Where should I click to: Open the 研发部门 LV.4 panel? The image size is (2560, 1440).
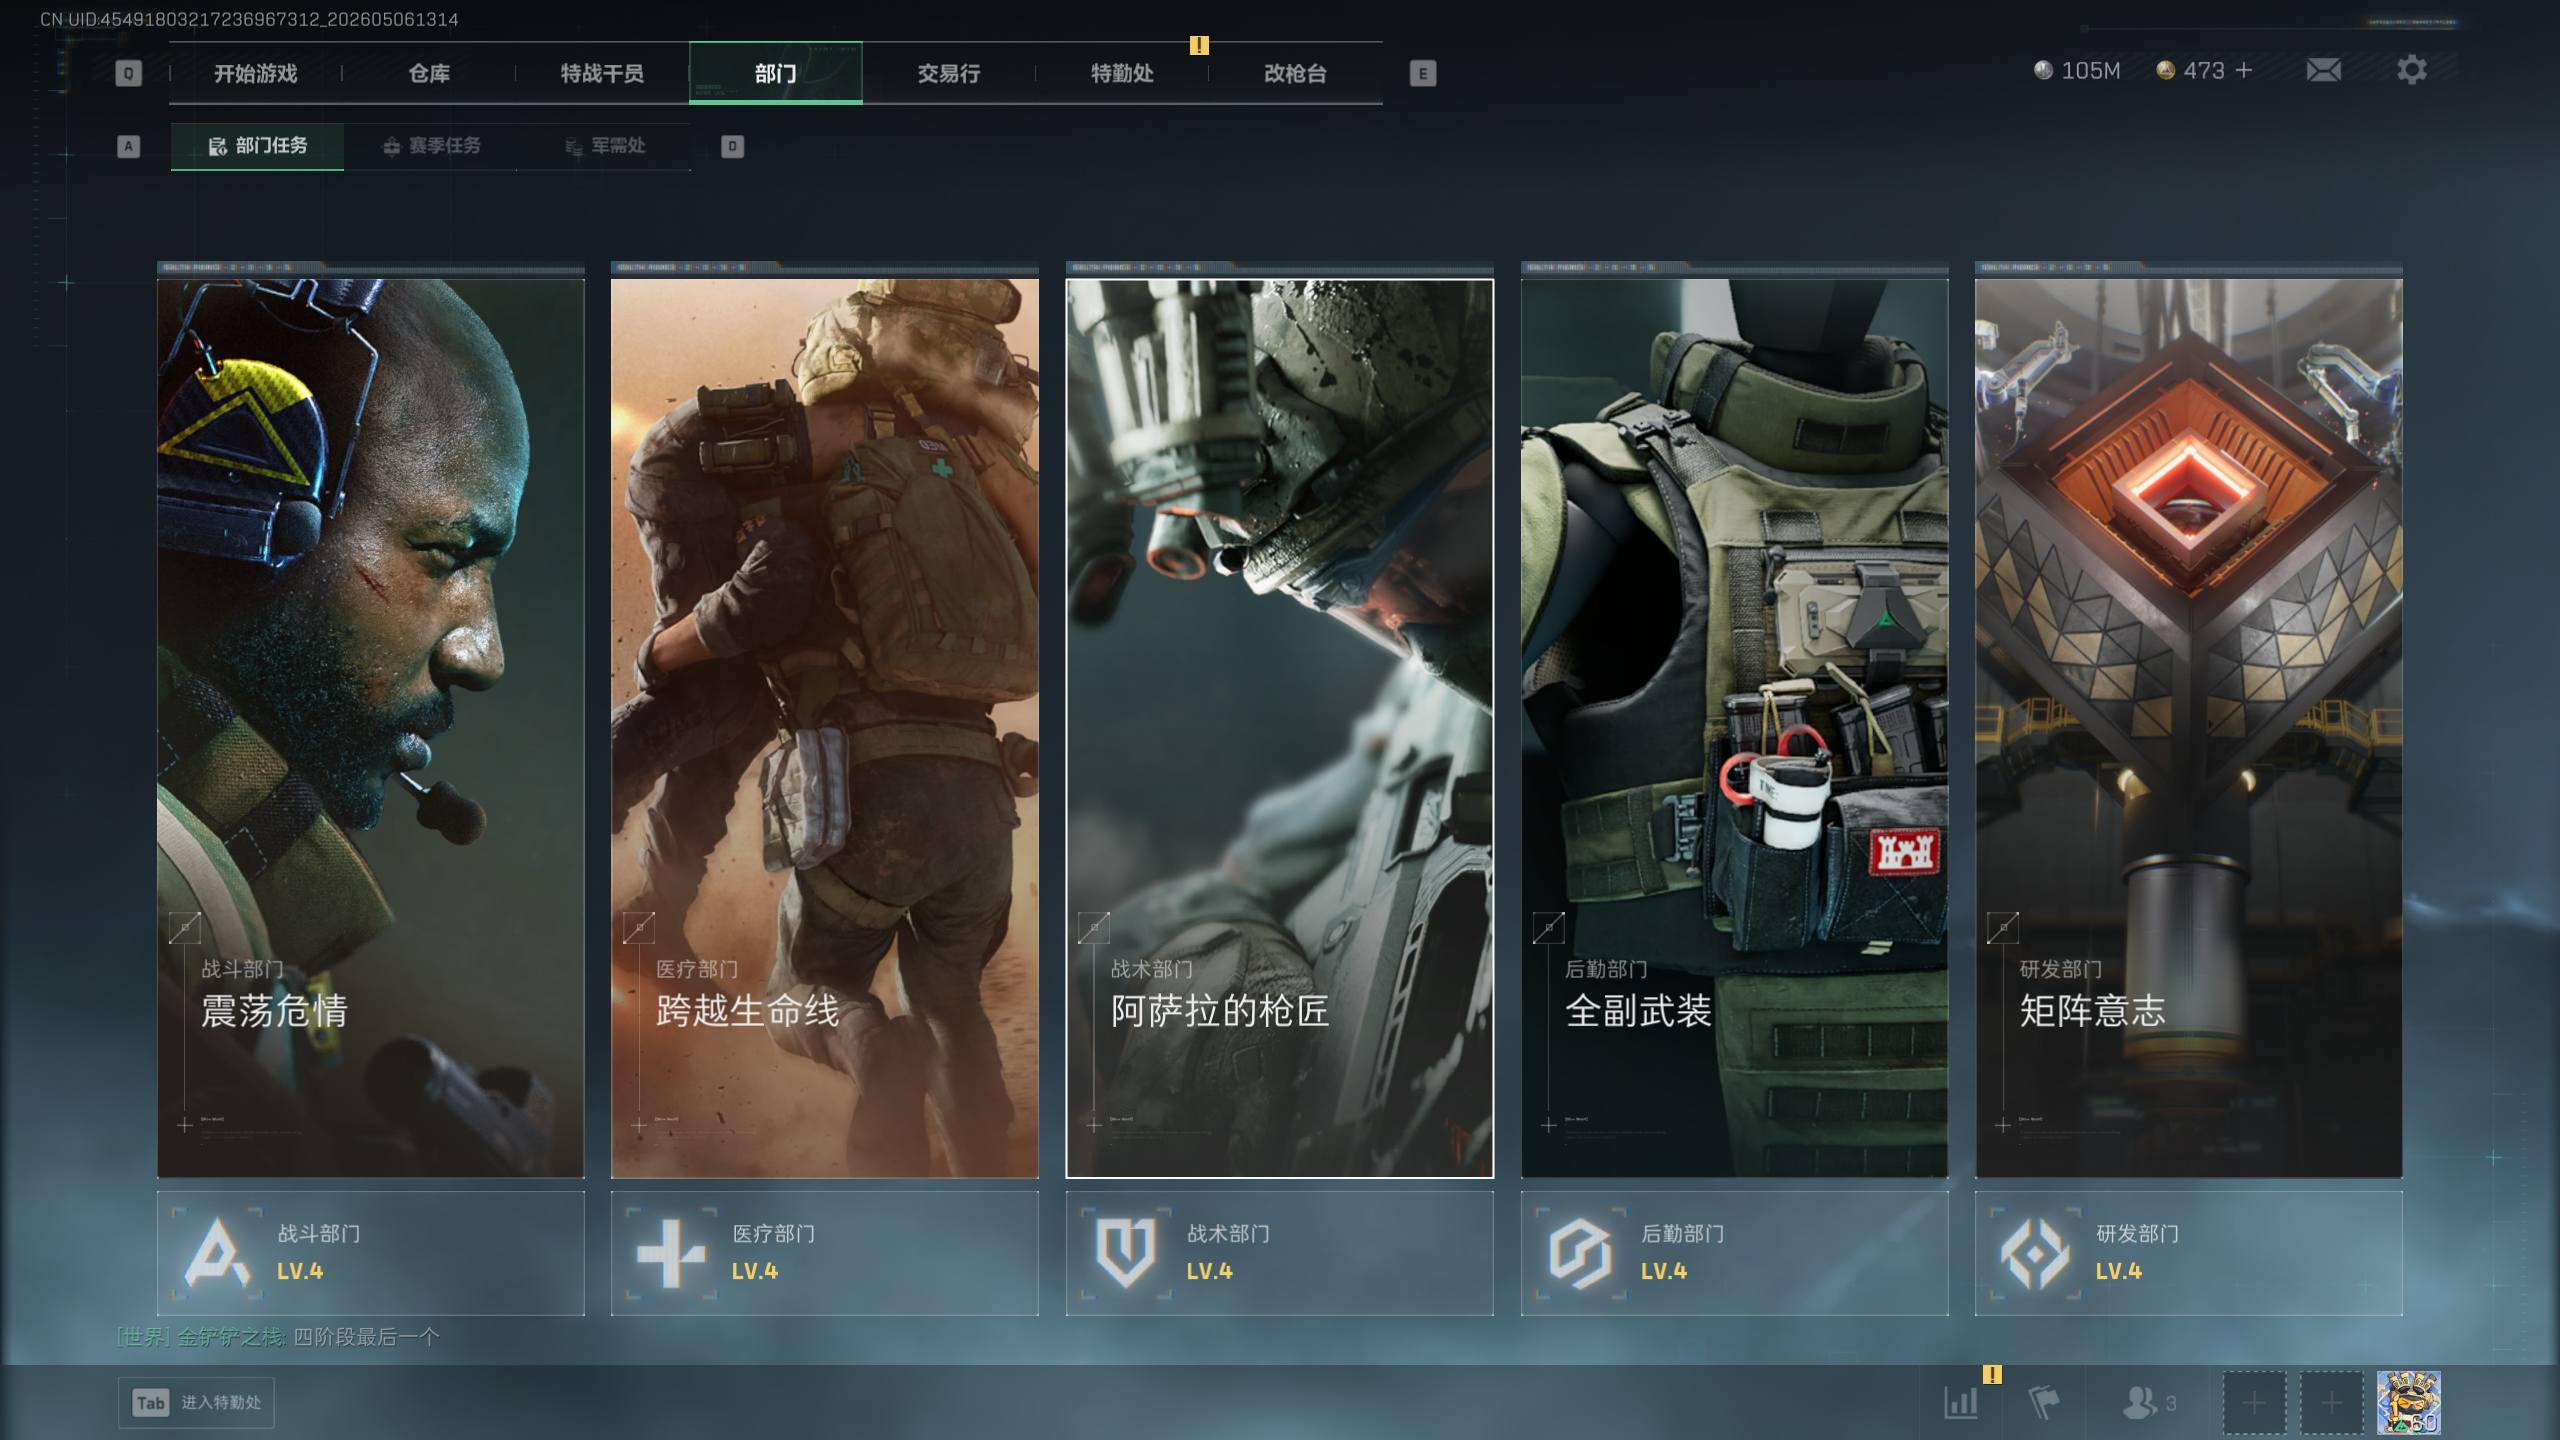click(2189, 1253)
